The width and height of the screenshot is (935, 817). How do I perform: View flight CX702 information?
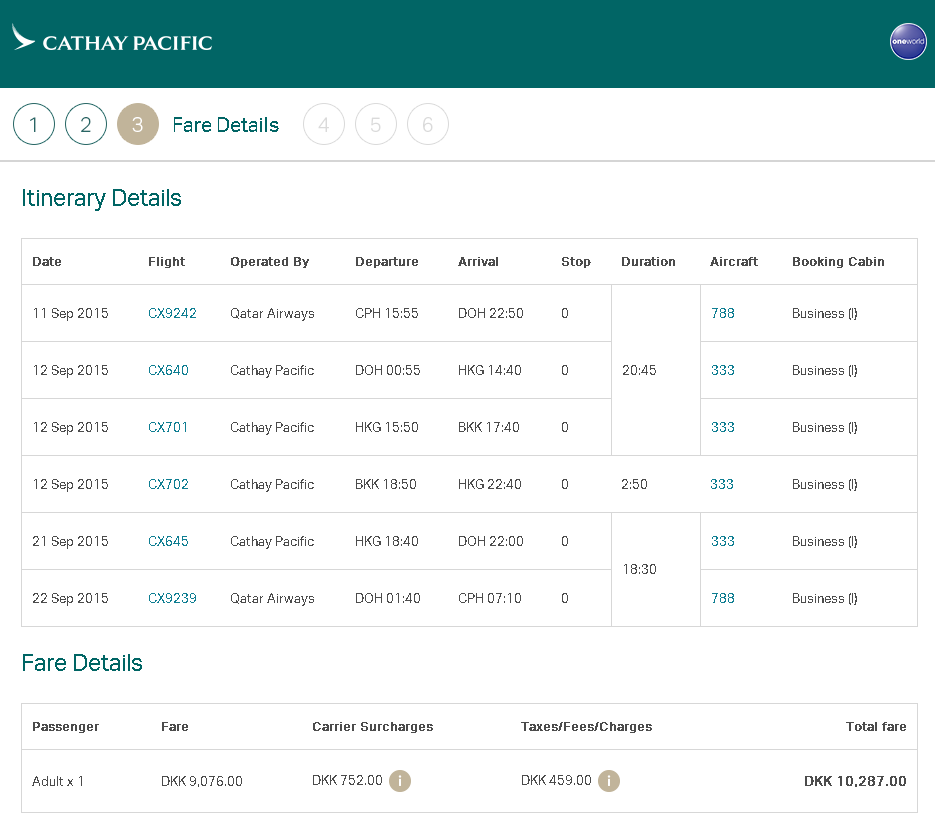[168, 484]
